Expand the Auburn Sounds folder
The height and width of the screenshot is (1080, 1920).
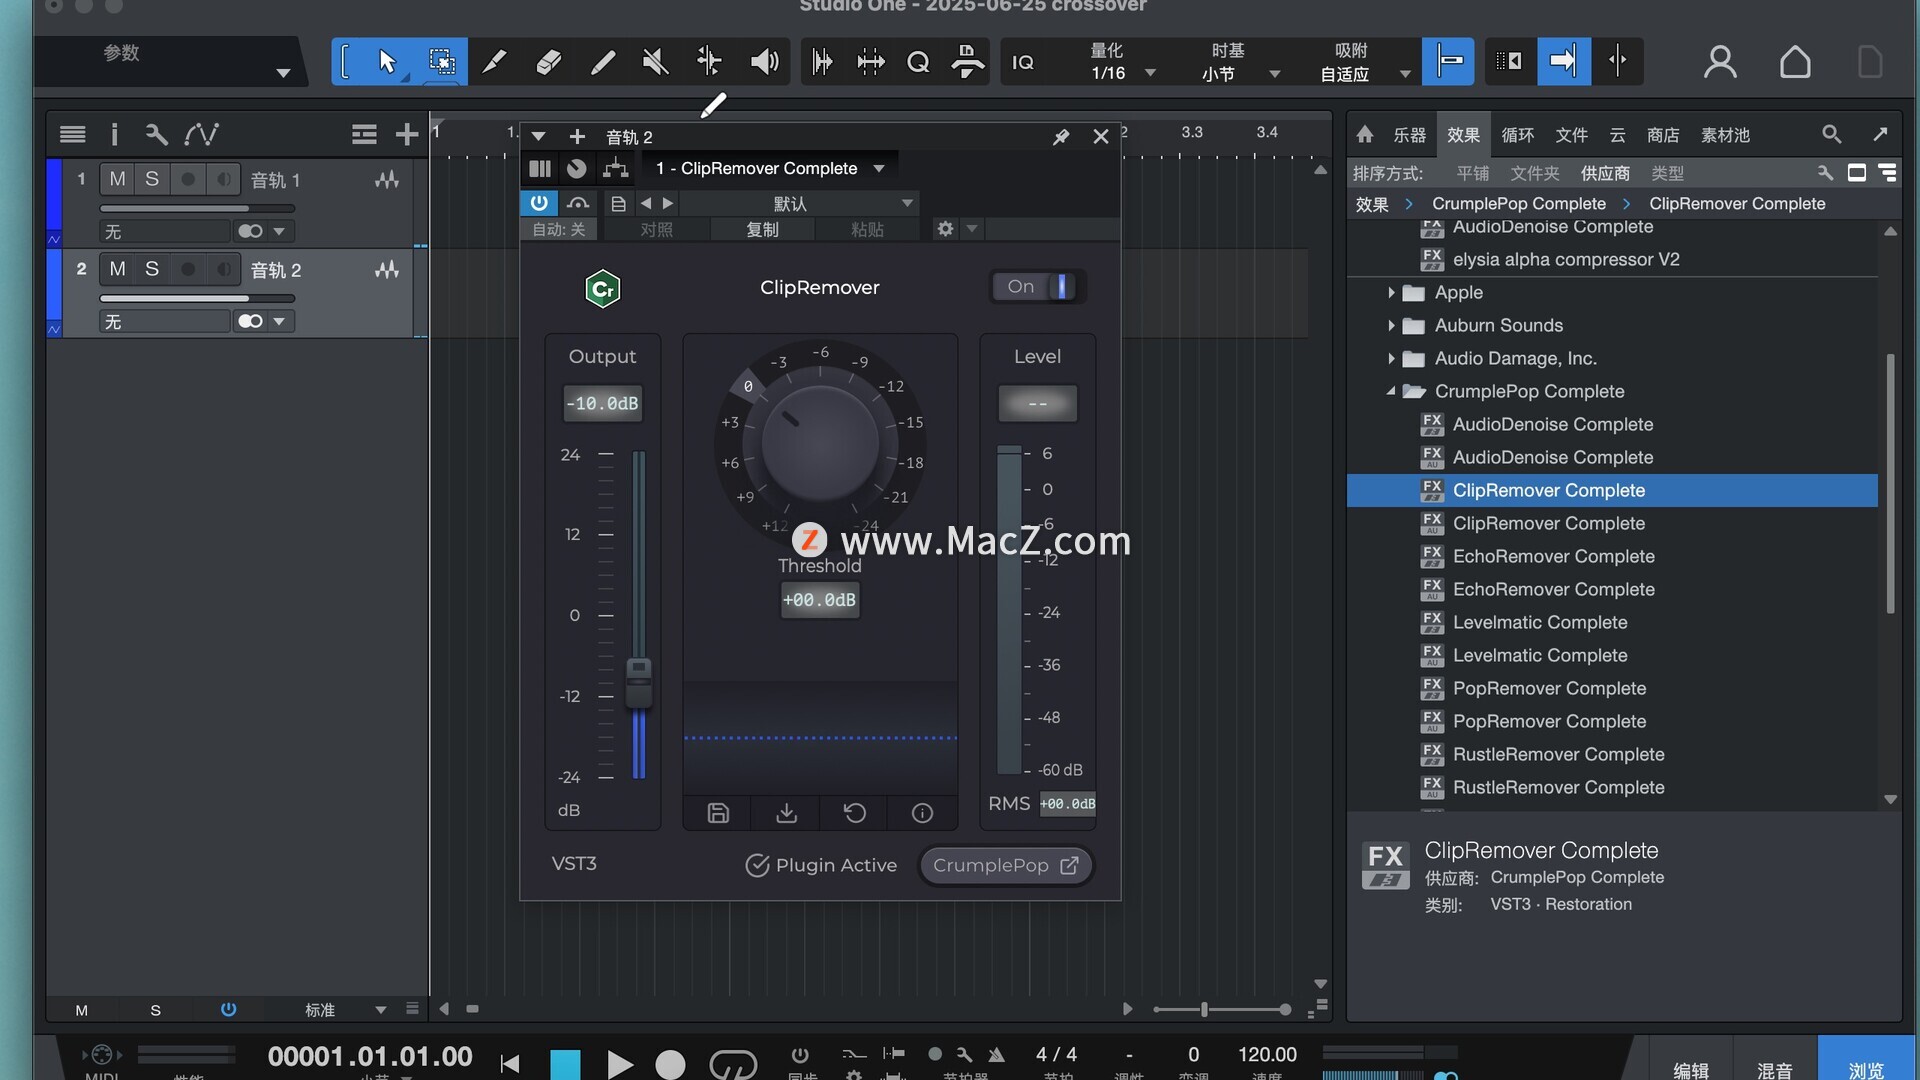pos(1390,326)
